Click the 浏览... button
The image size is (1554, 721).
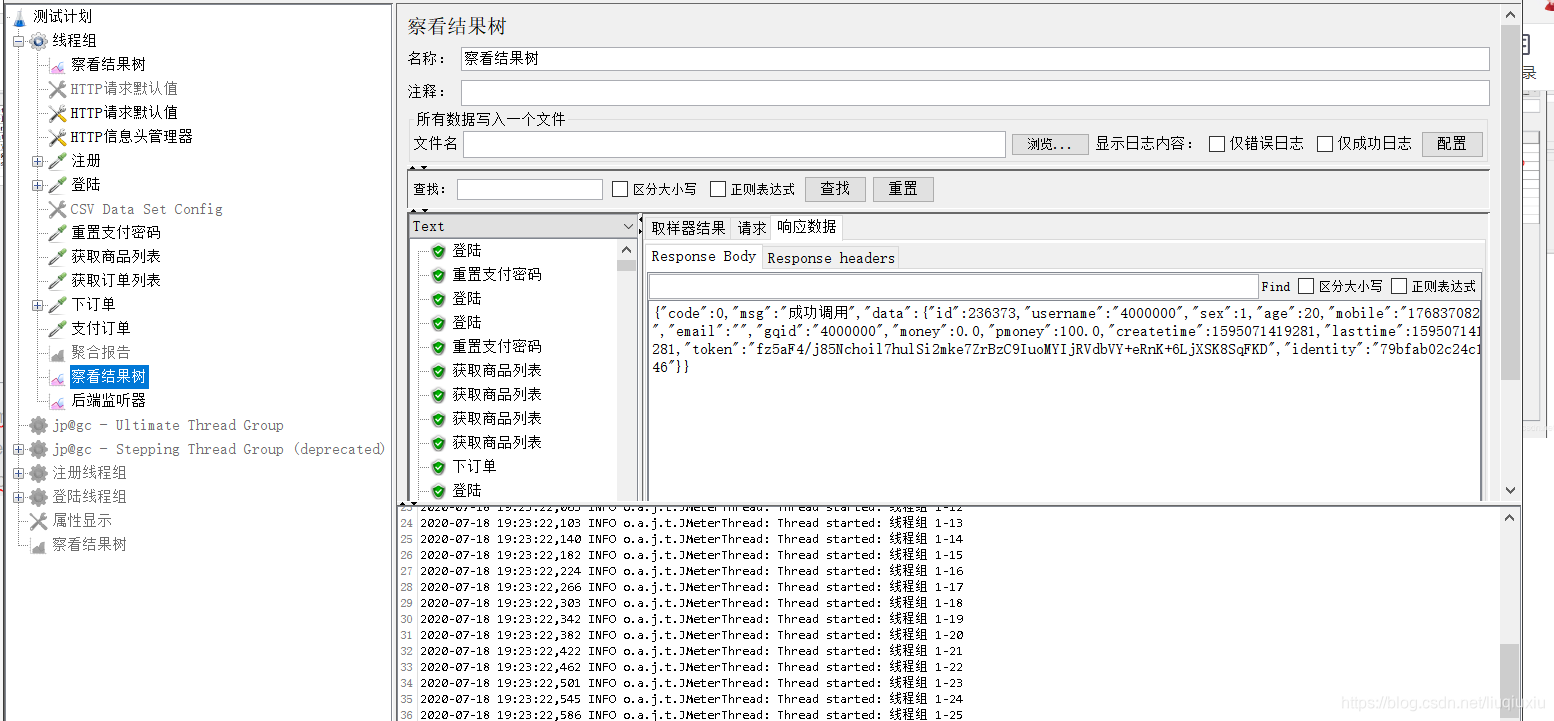click(x=1050, y=144)
